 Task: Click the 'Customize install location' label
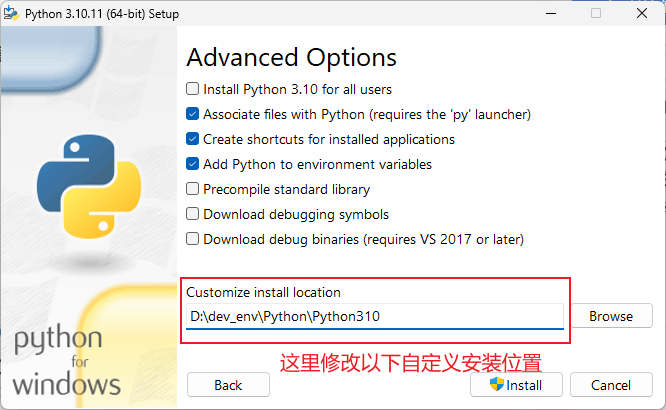[x=263, y=292]
